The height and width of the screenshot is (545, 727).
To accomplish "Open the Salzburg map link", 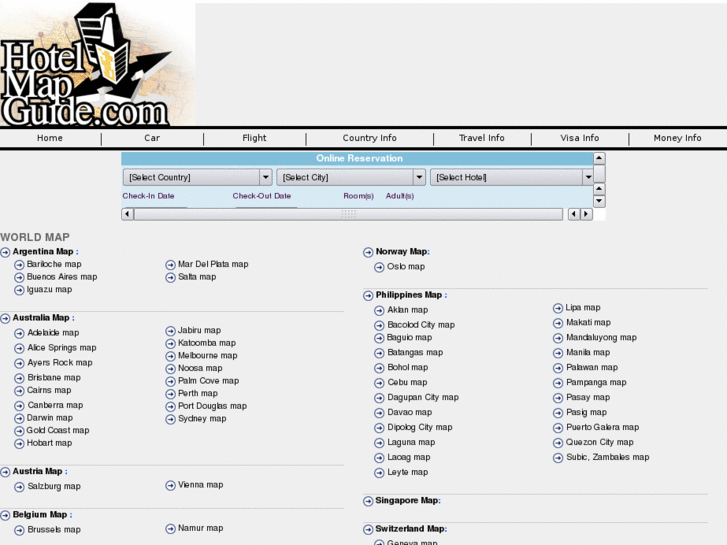I will click(x=54, y=486).
